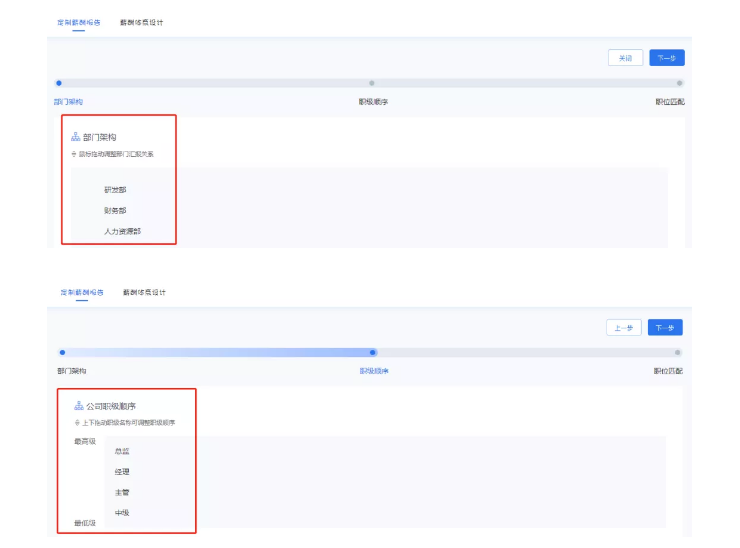The width and height of the screenshot is (740, 548).
Task: Go back with the 上一步 button
Action: click(x=623, y=328)
